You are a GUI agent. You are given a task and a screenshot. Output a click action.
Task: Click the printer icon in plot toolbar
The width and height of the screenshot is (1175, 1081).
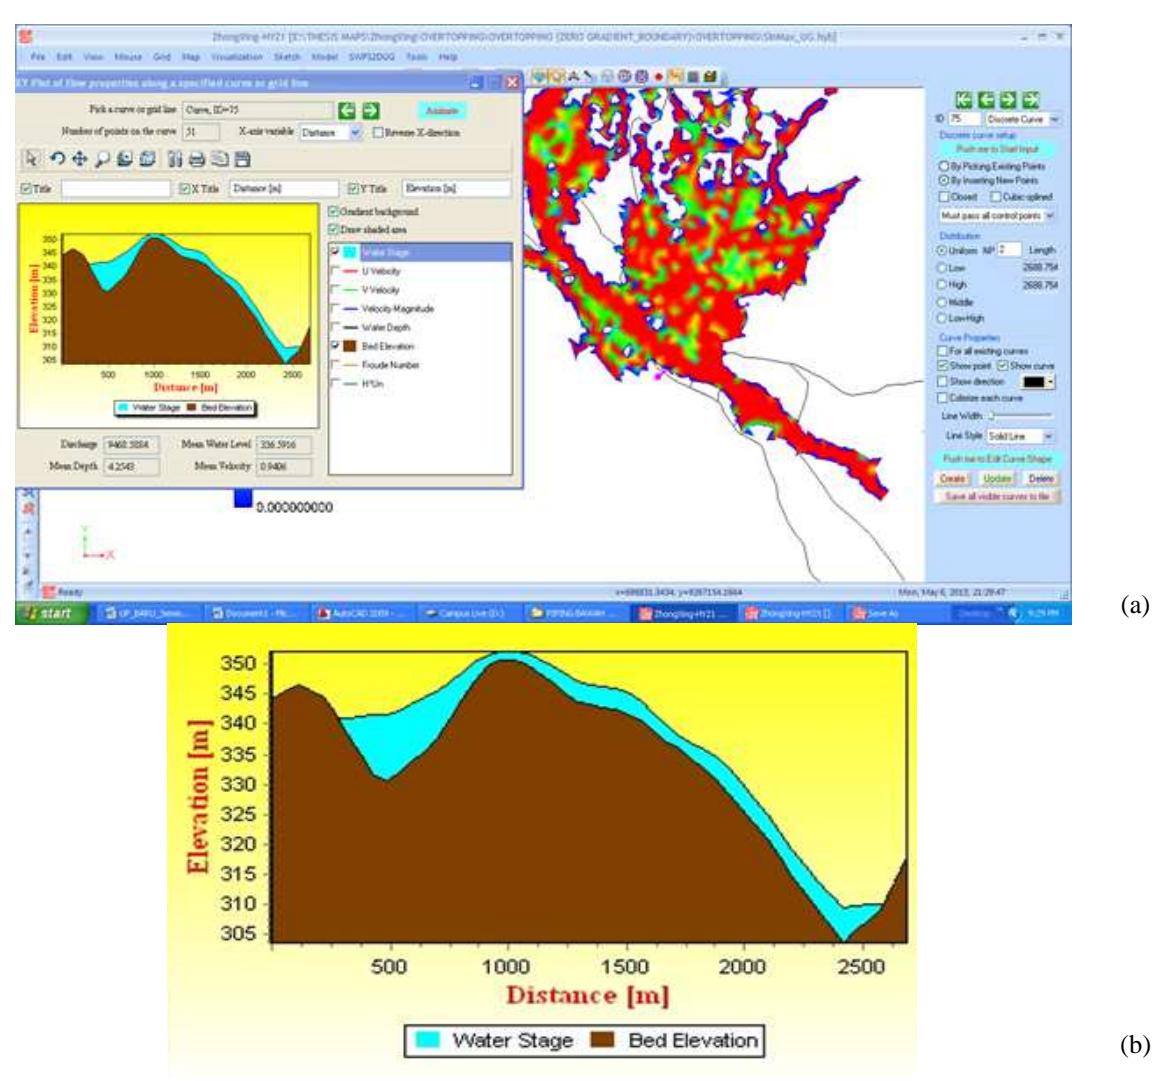click(x=197, y=159)
